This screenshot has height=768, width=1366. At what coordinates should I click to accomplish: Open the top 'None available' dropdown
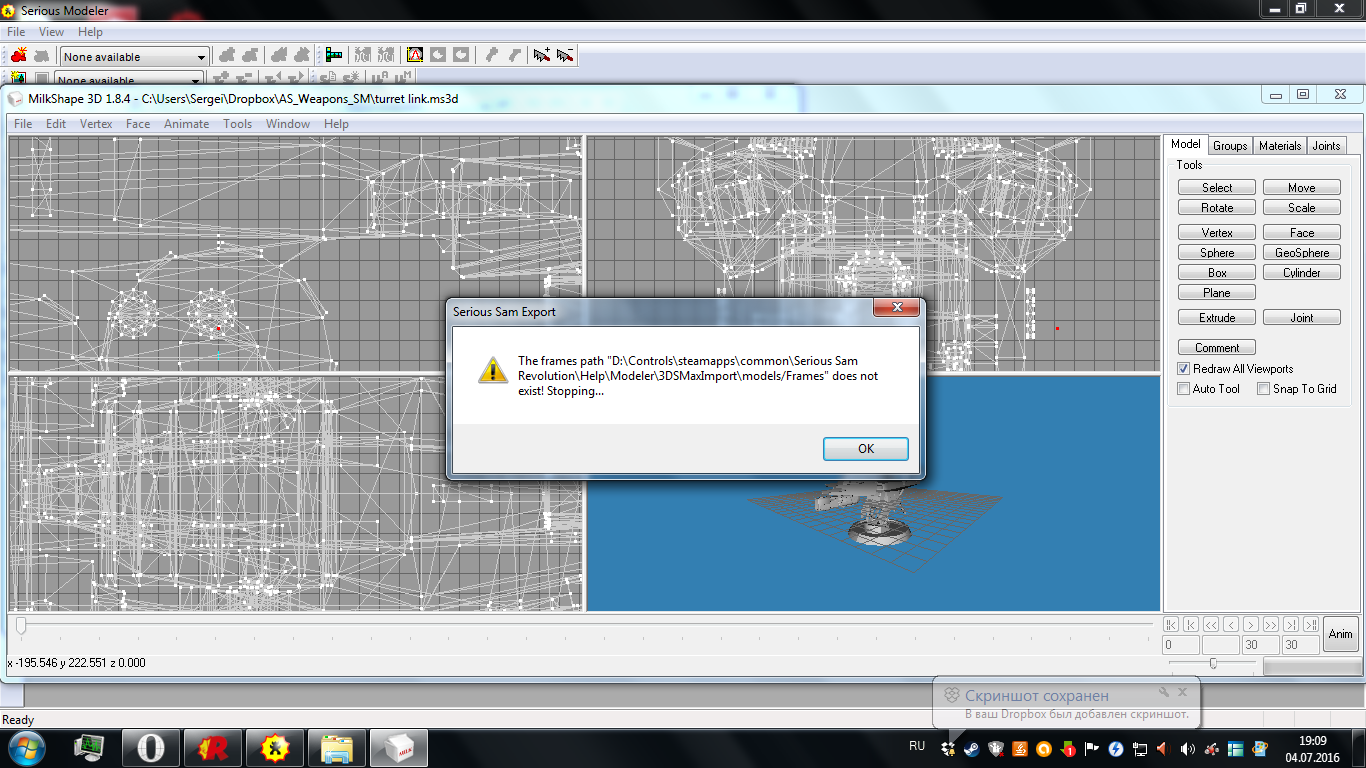tap(135, 57)
